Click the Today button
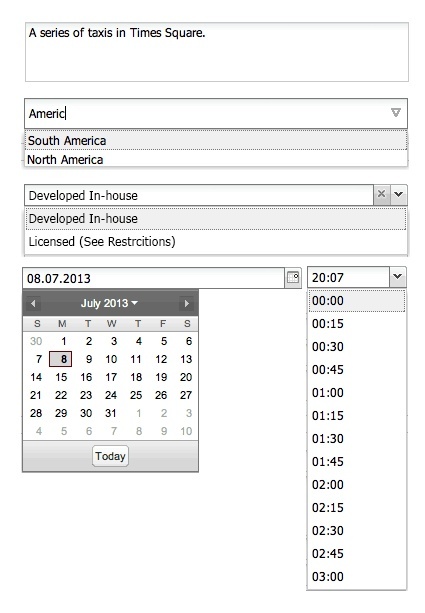This screenshot has height=613, width=425. pyautogui.click(x=110, y=456)
